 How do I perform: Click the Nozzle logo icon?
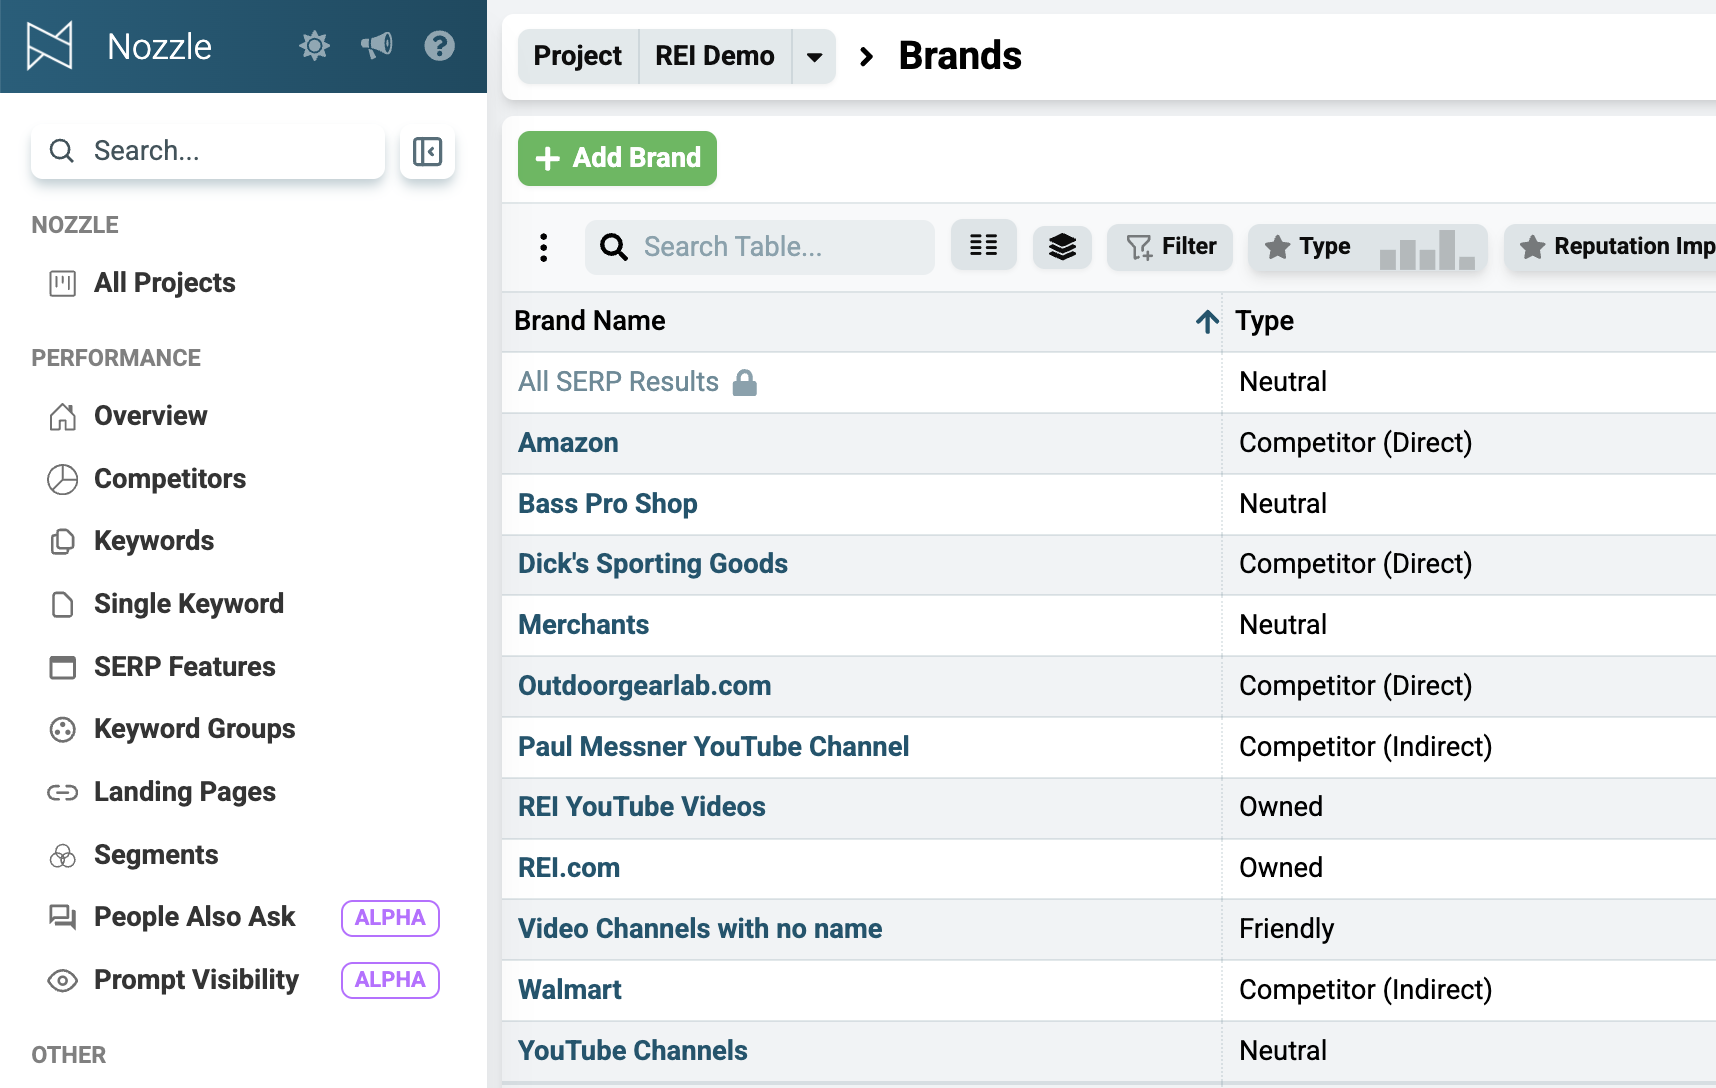[x=49, y=46]
